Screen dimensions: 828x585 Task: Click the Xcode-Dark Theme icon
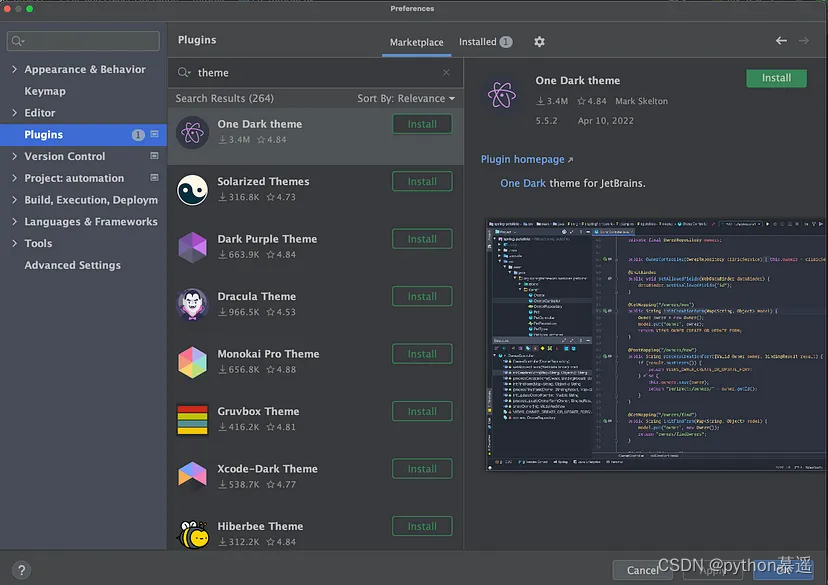192,474
